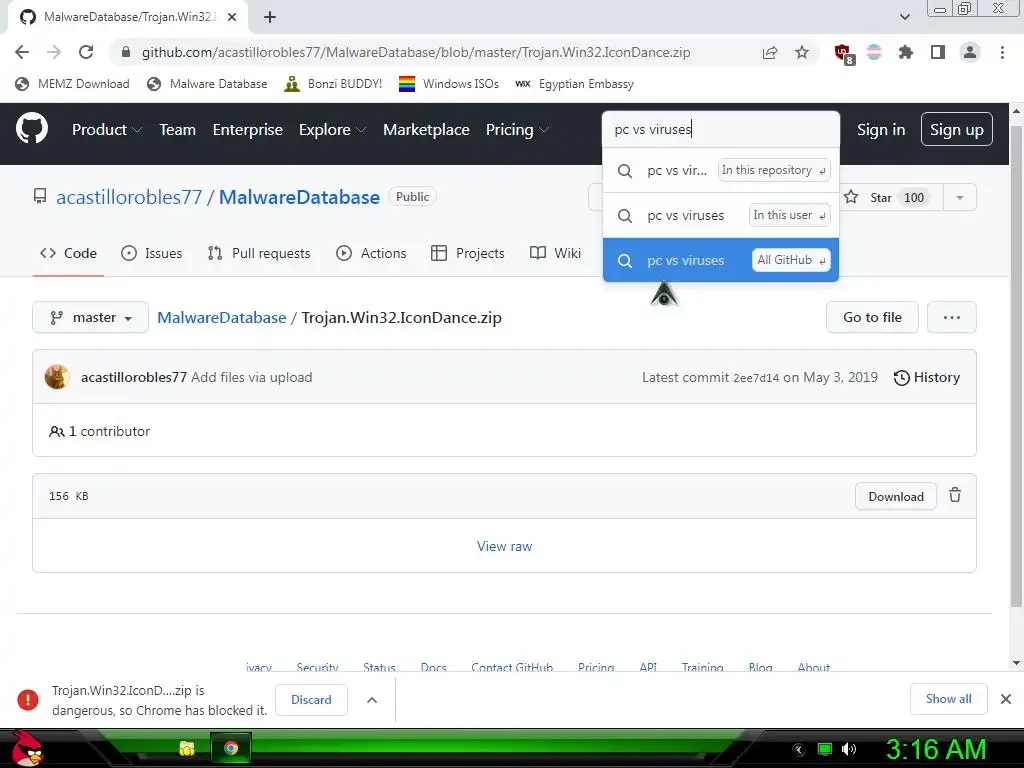The width and height of the screenshot is (1024, 768).
Task: Click the Go to file button
Action: 872,317
